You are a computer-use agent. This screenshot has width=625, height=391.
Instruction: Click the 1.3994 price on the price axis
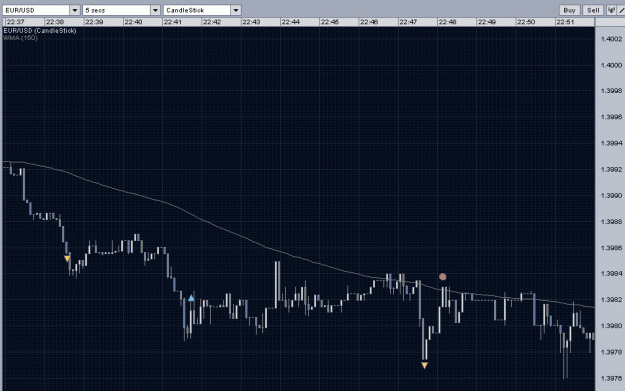click(x=611, y=143)
